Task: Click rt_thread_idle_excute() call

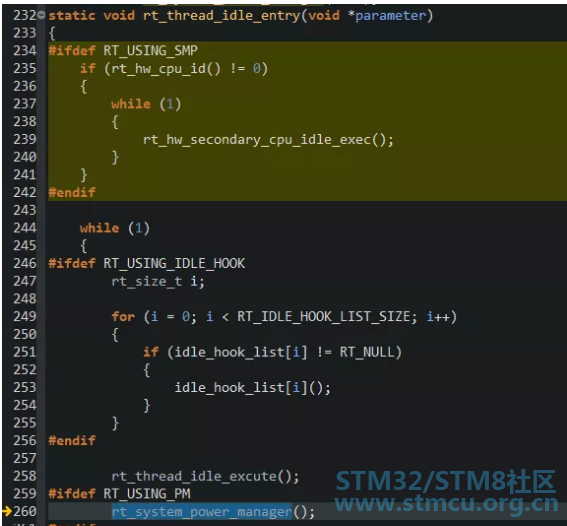Action: click(205, 476)
